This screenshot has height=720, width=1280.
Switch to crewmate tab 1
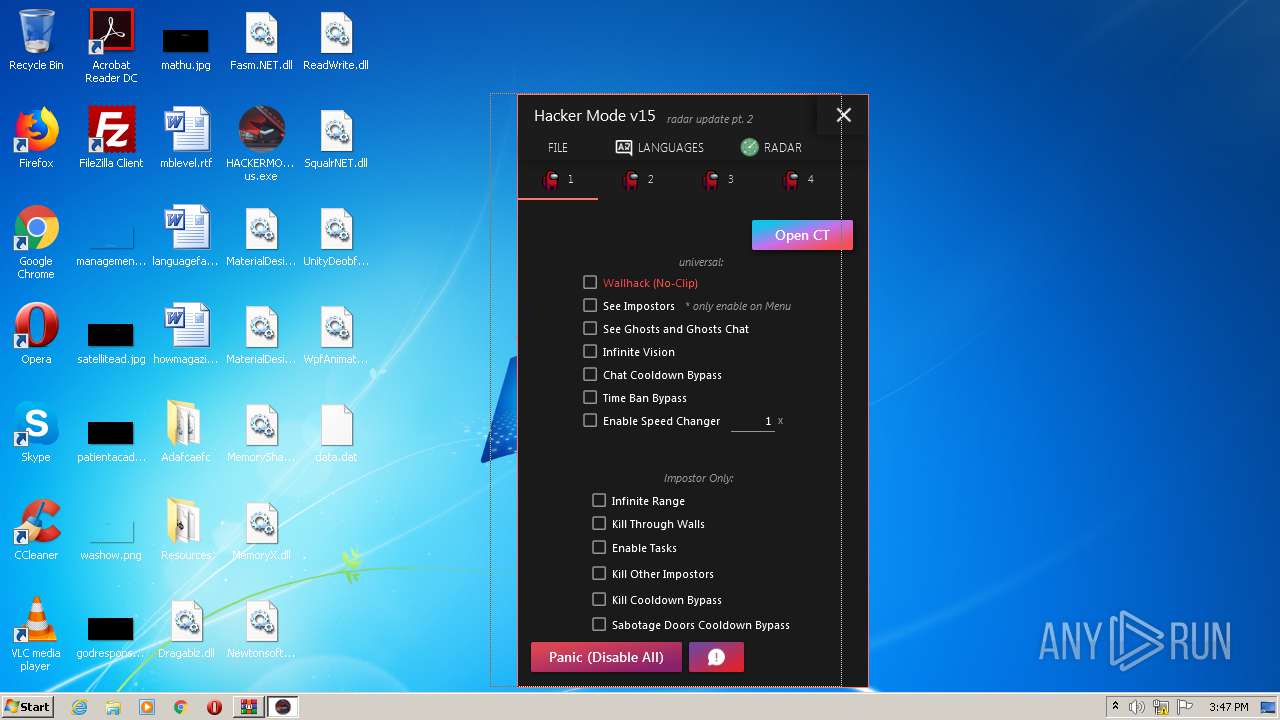pyautogui.click(x=558, y=180)
